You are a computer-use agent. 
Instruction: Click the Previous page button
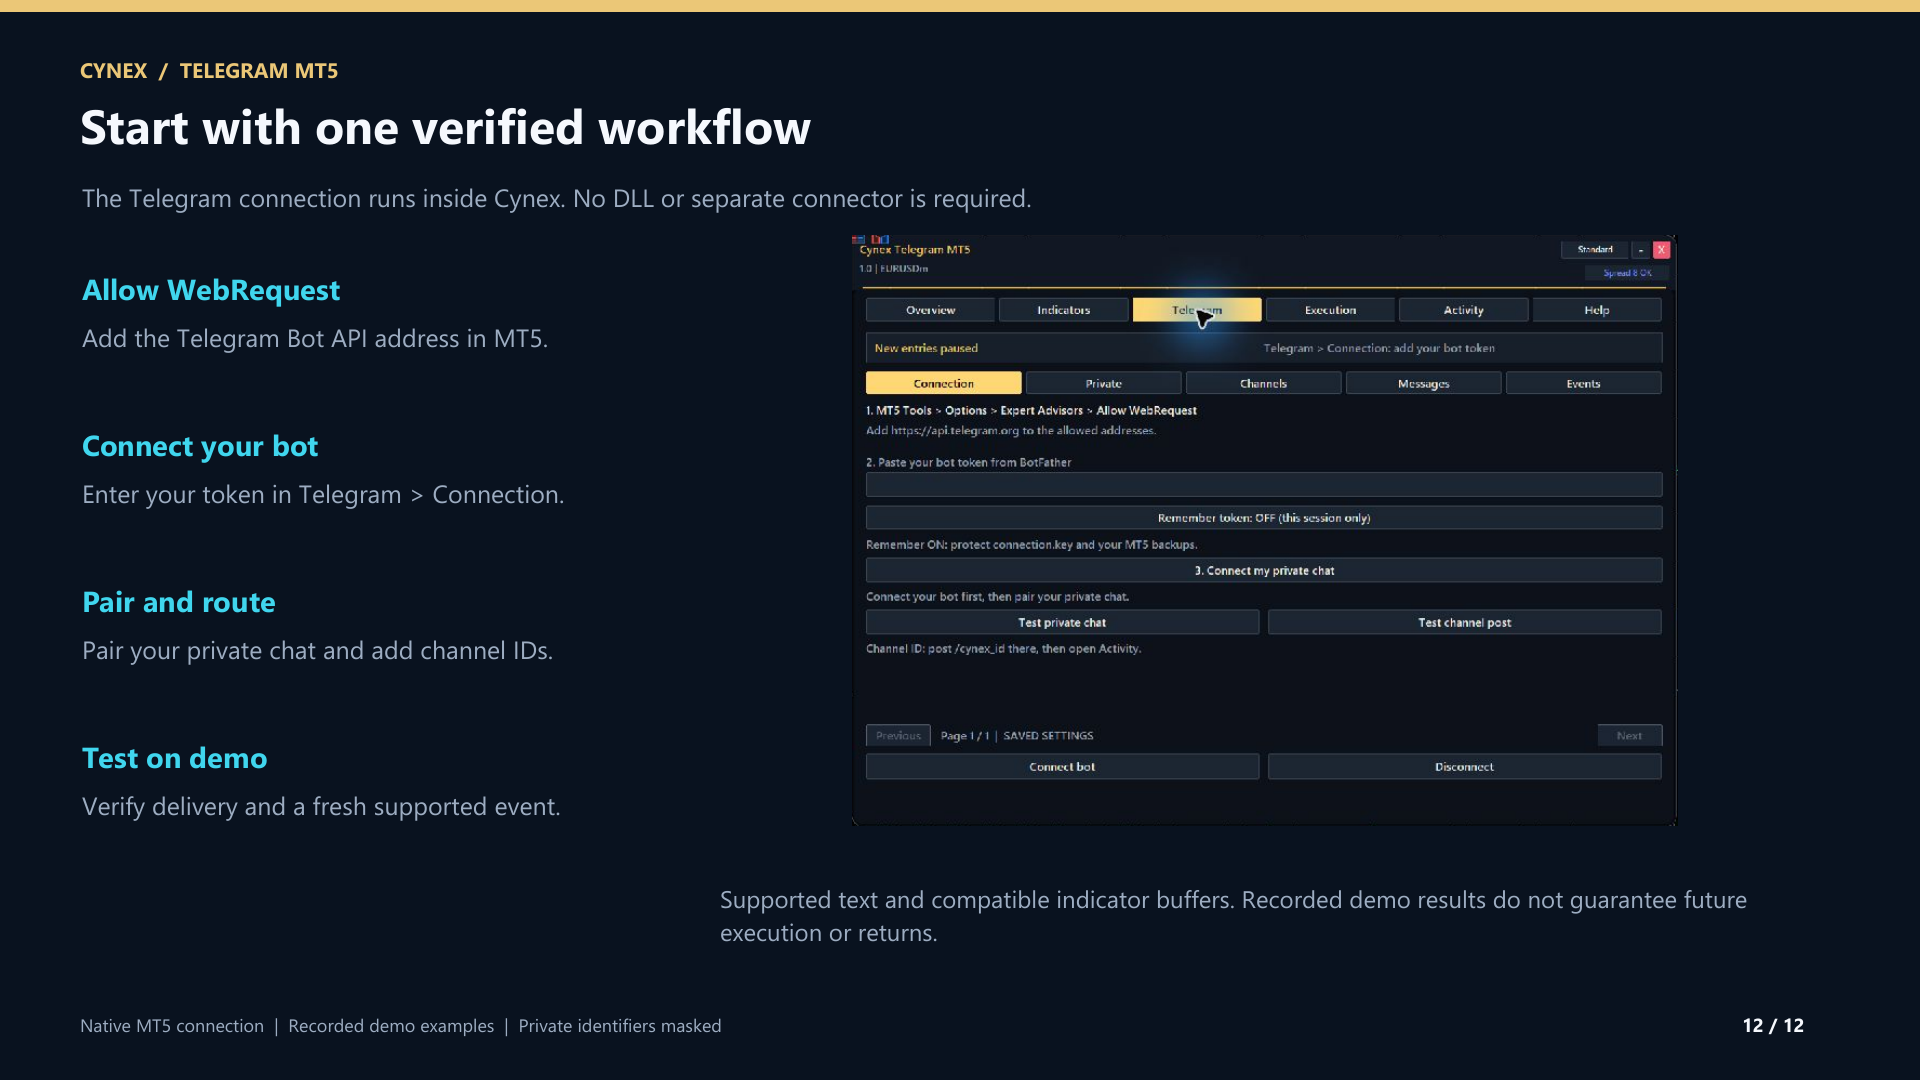coord(898,735)
